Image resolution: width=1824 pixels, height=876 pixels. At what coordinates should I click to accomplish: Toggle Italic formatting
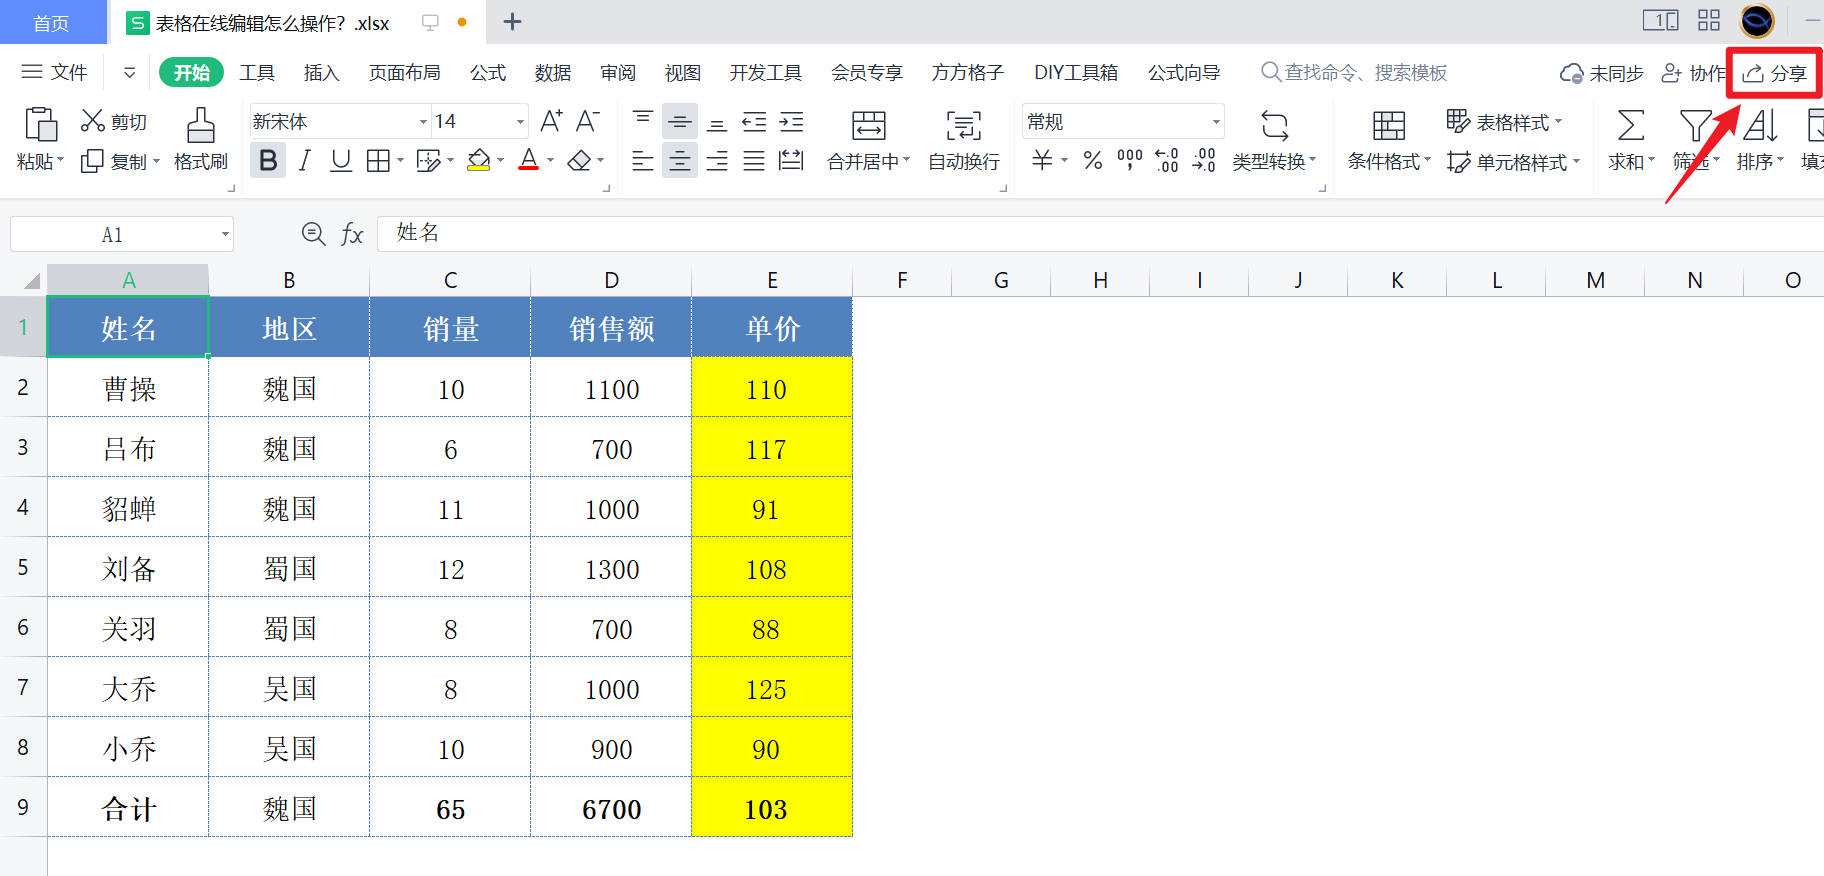pos(305,161)
